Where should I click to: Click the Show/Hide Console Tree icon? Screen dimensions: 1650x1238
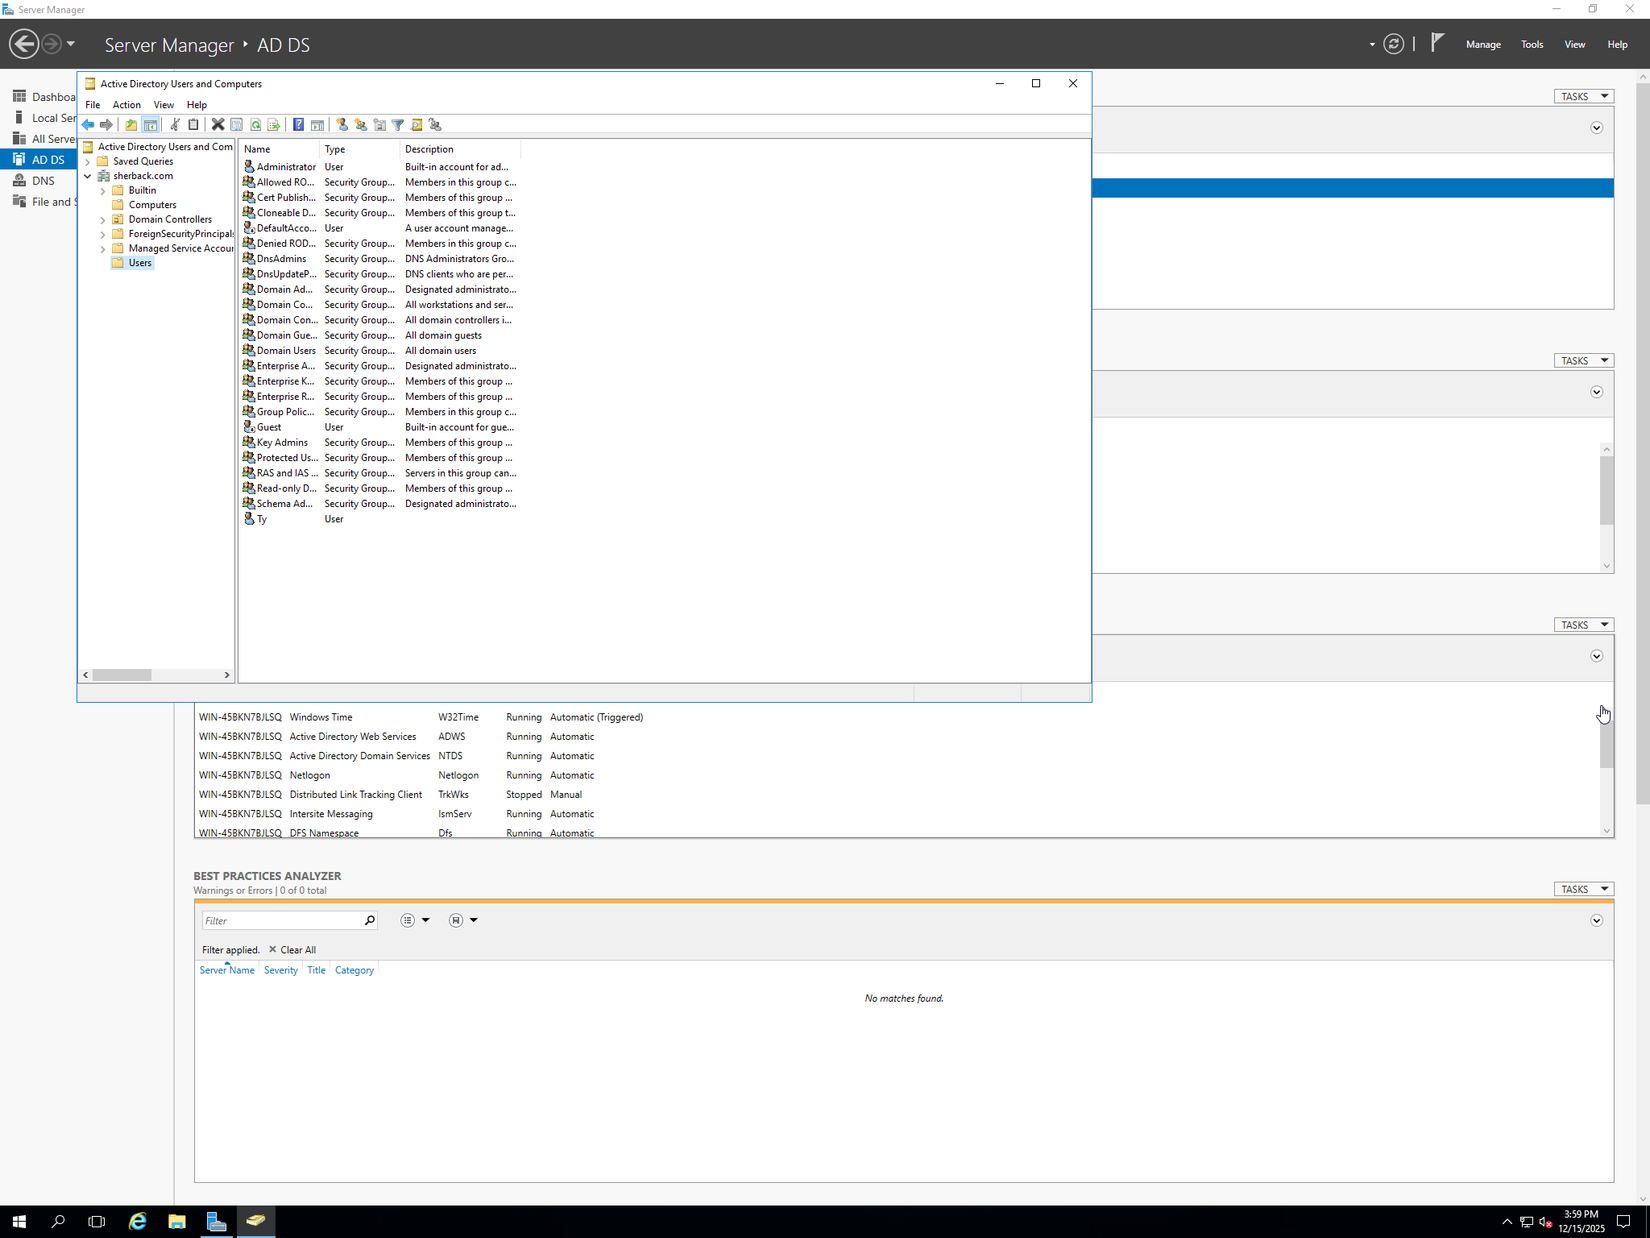pos(150,124)
